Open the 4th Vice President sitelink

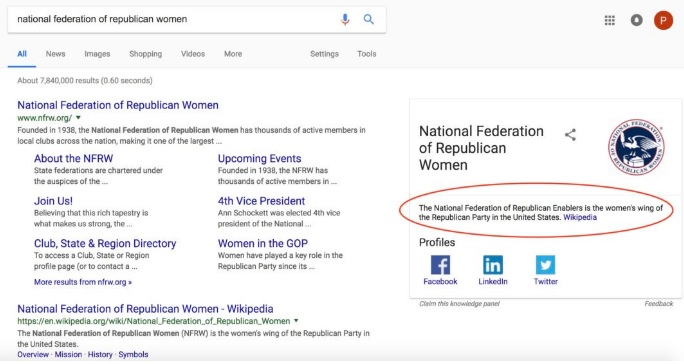click(261, 201)
